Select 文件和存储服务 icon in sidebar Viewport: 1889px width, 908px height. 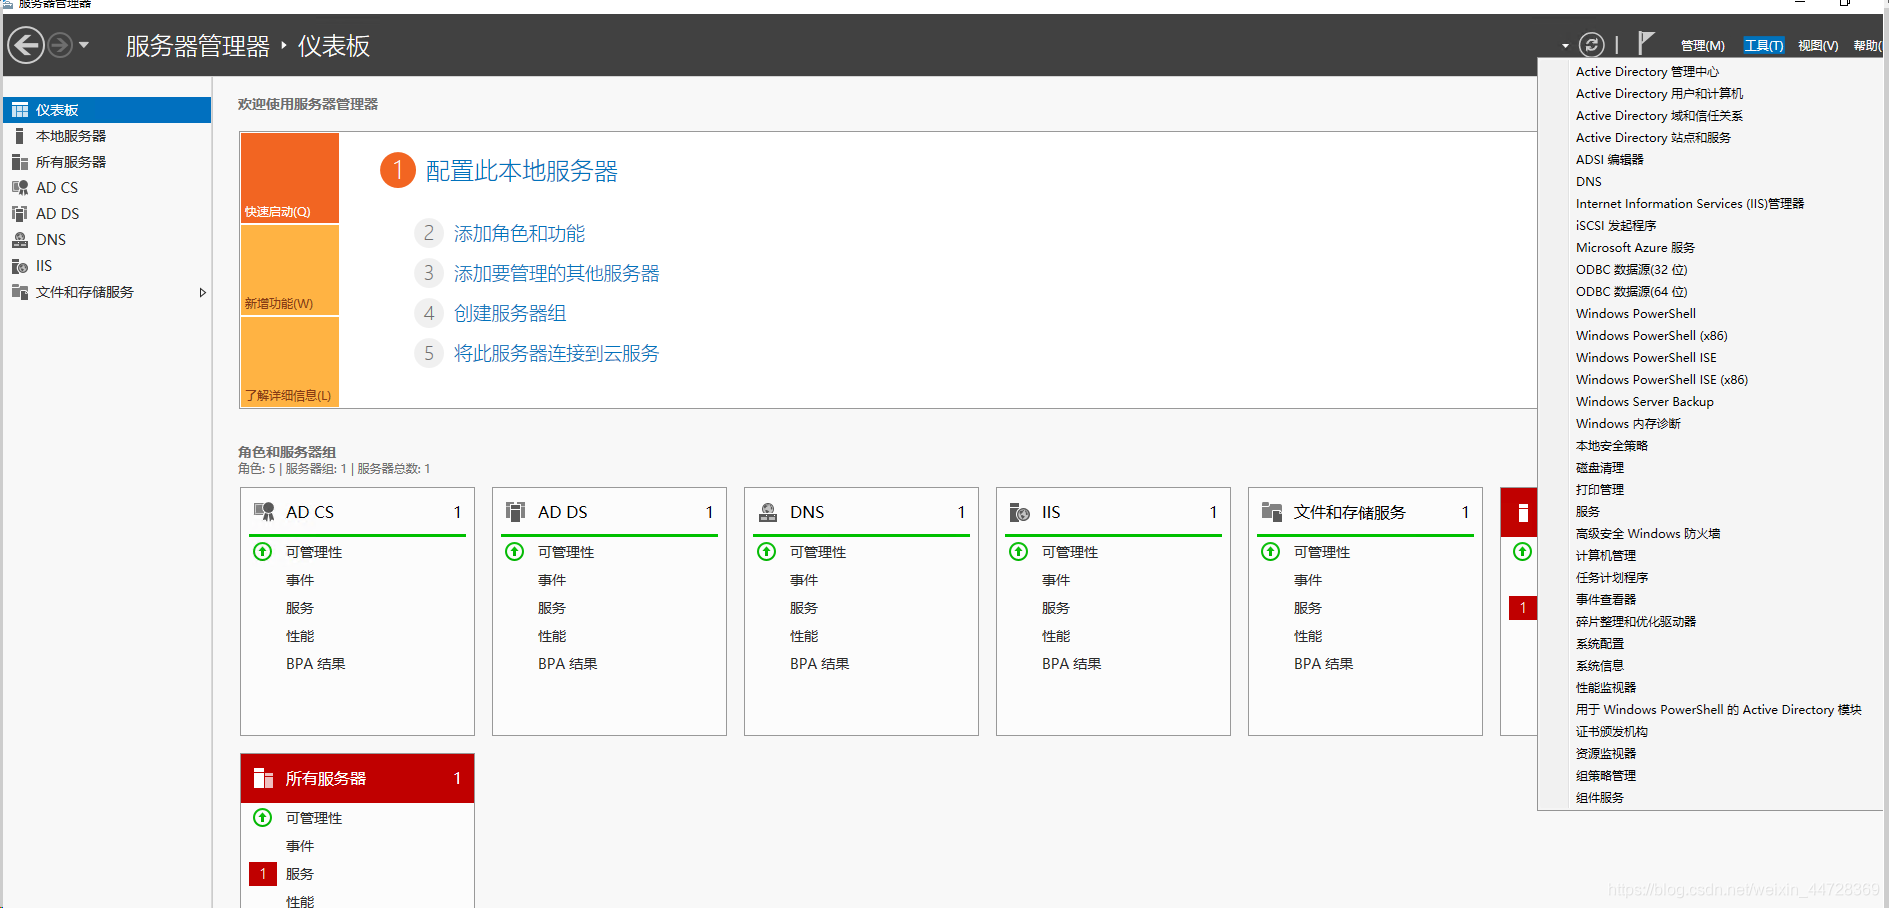coord(20,292)
